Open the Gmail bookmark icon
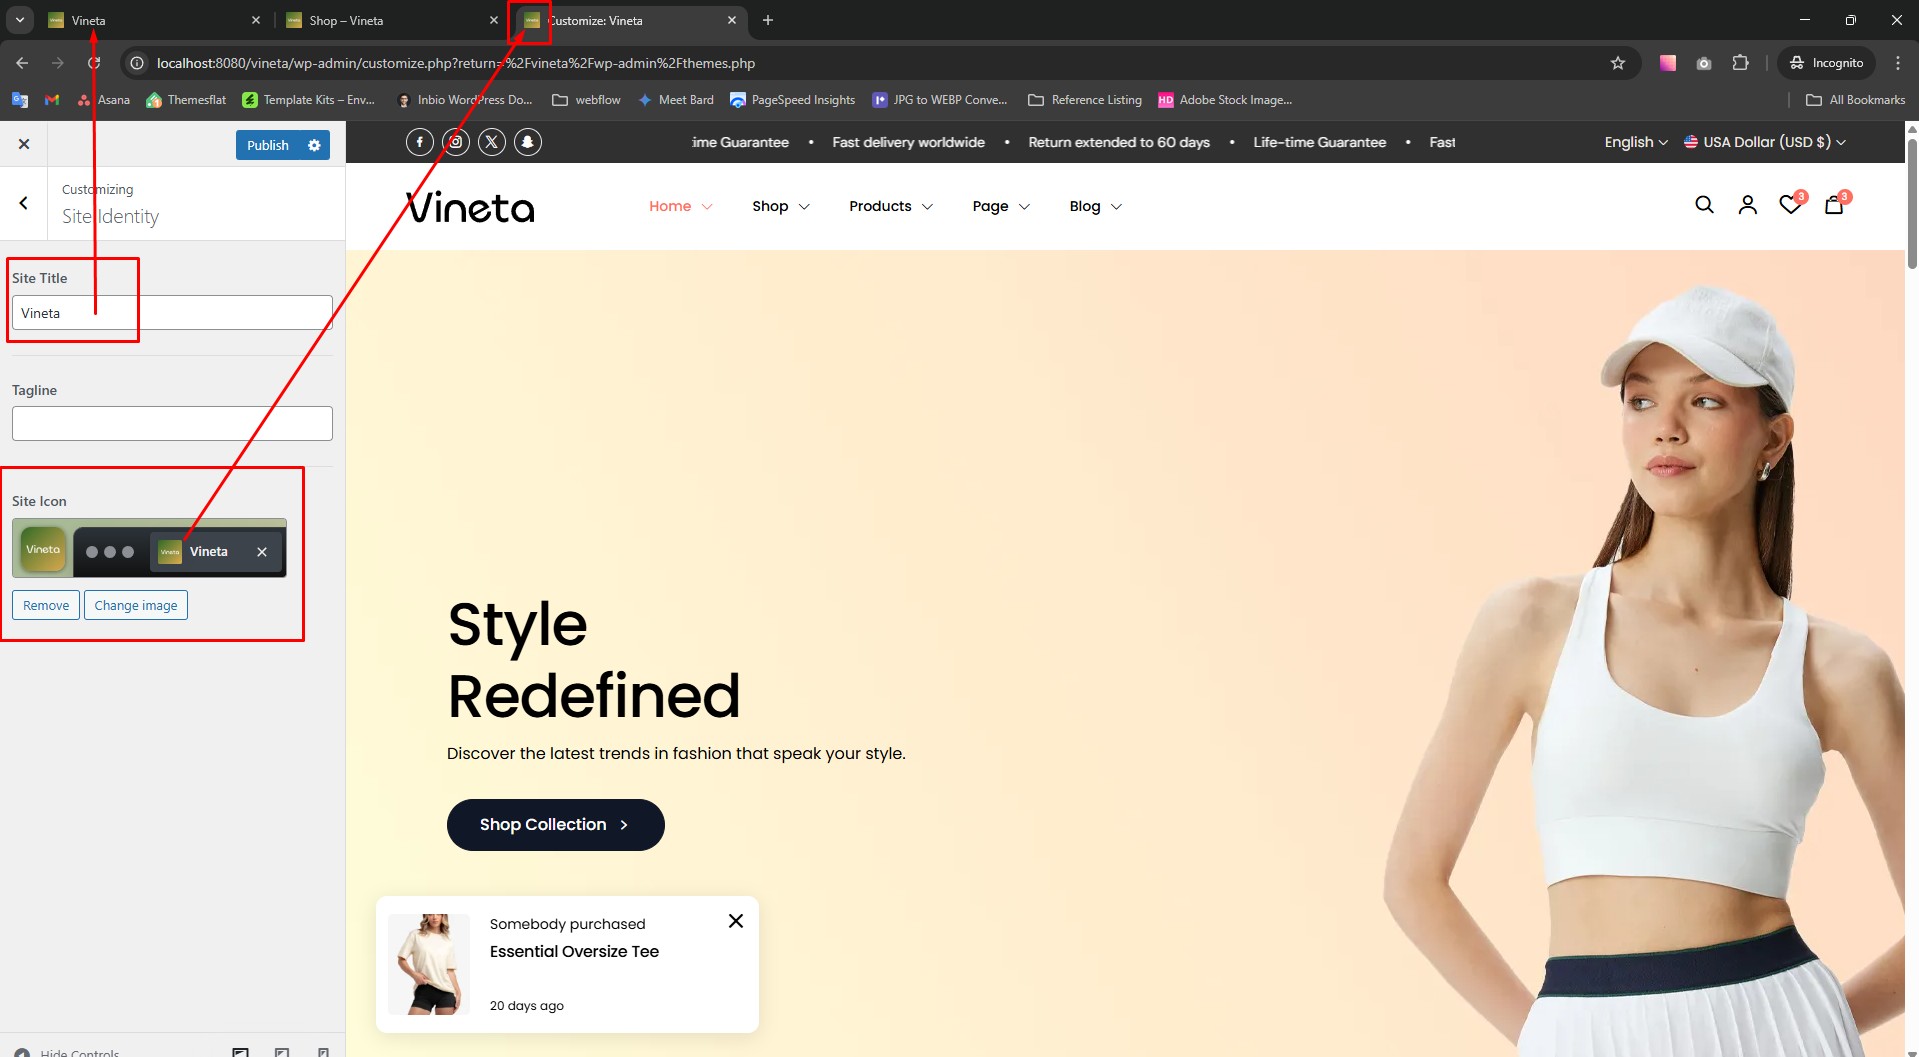Viewport: 1919px width, 1057px height. click(x=52, y=100)
